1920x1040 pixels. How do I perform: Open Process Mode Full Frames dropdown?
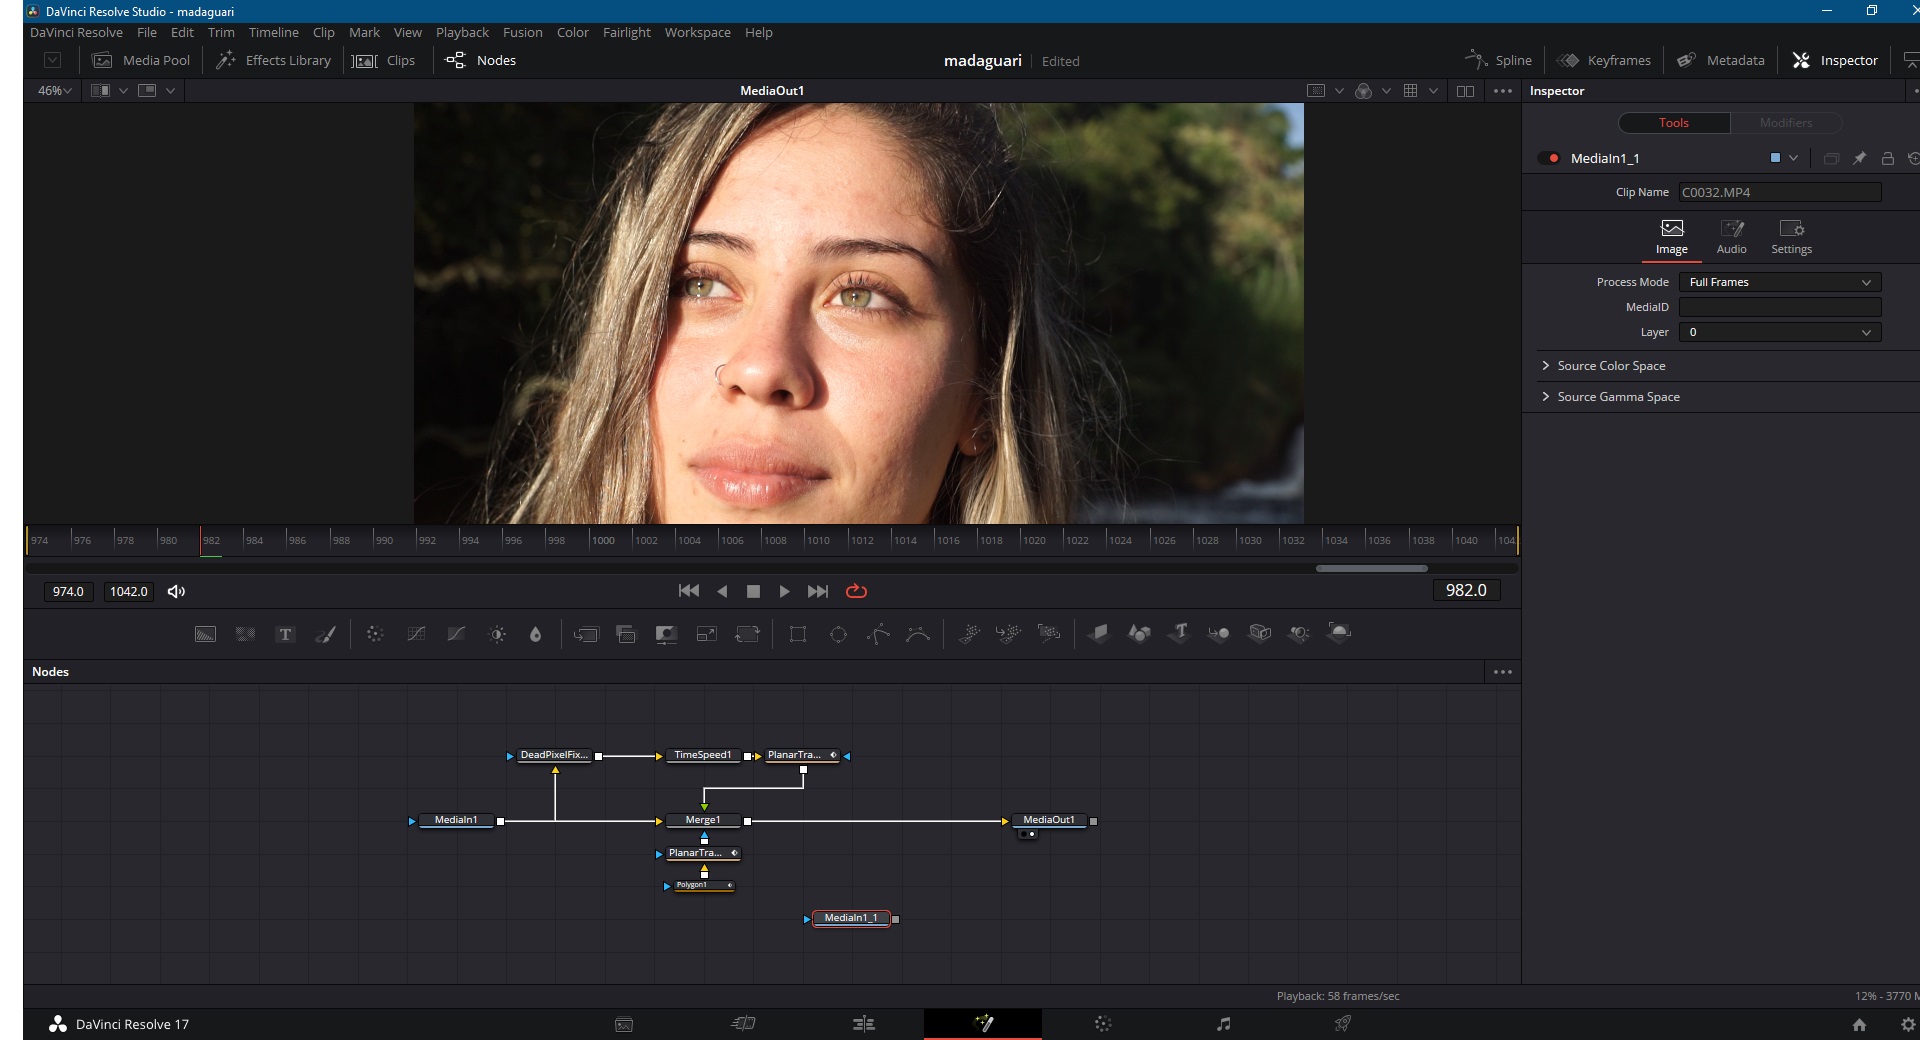[x=1780, y=282]
